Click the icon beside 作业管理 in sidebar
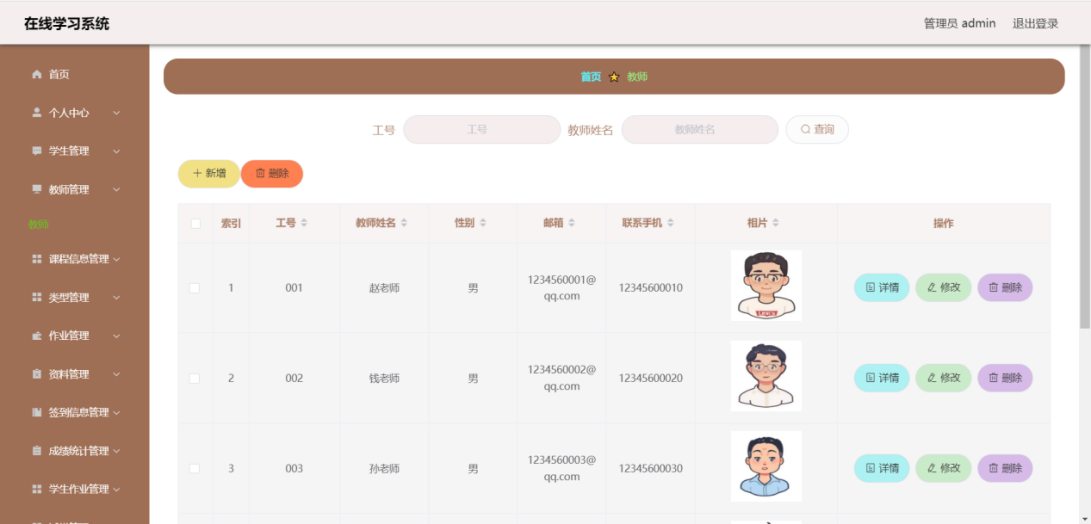The height and width of the screenshot is (524, 1091). (37, 336)
